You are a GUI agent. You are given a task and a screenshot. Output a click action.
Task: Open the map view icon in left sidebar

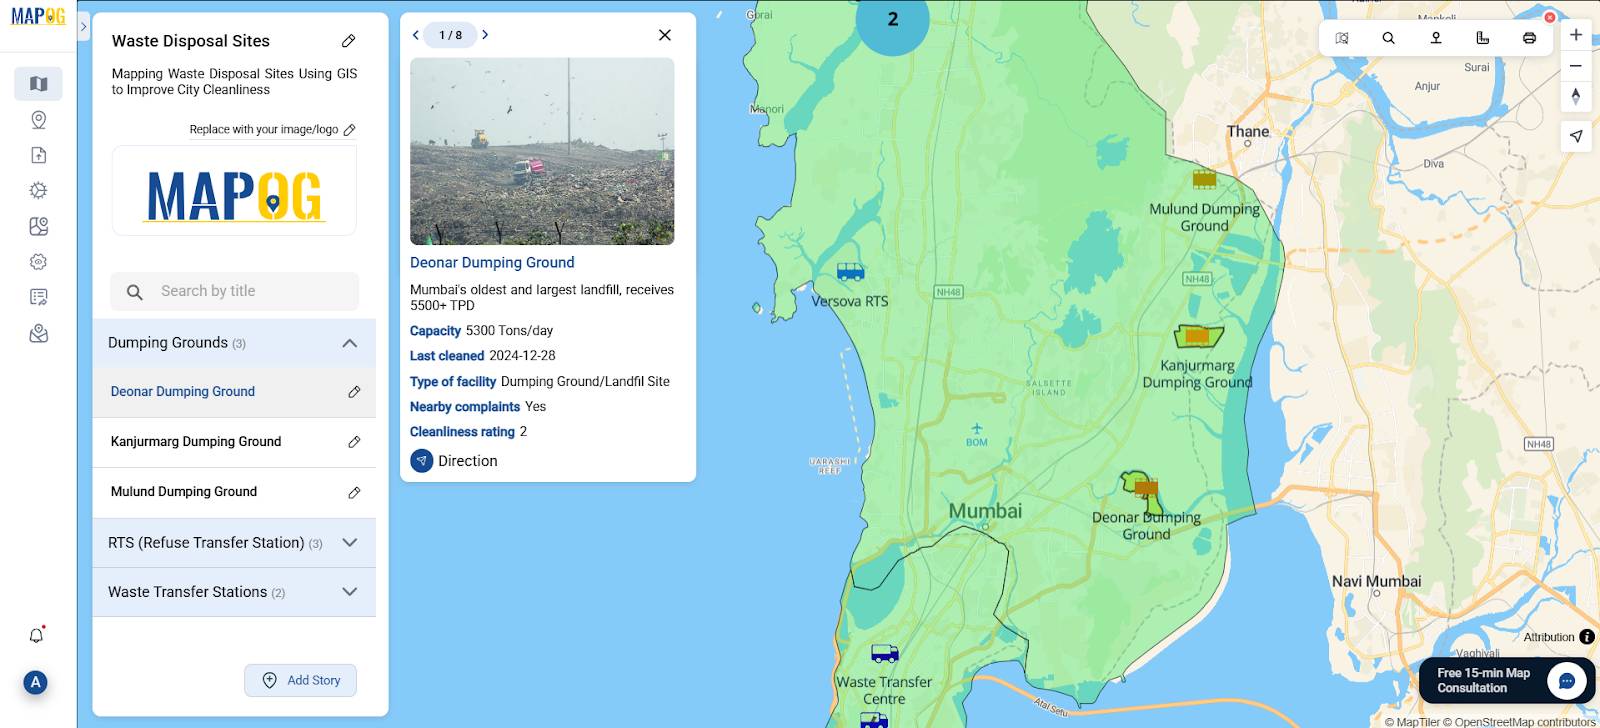(38, 84)
